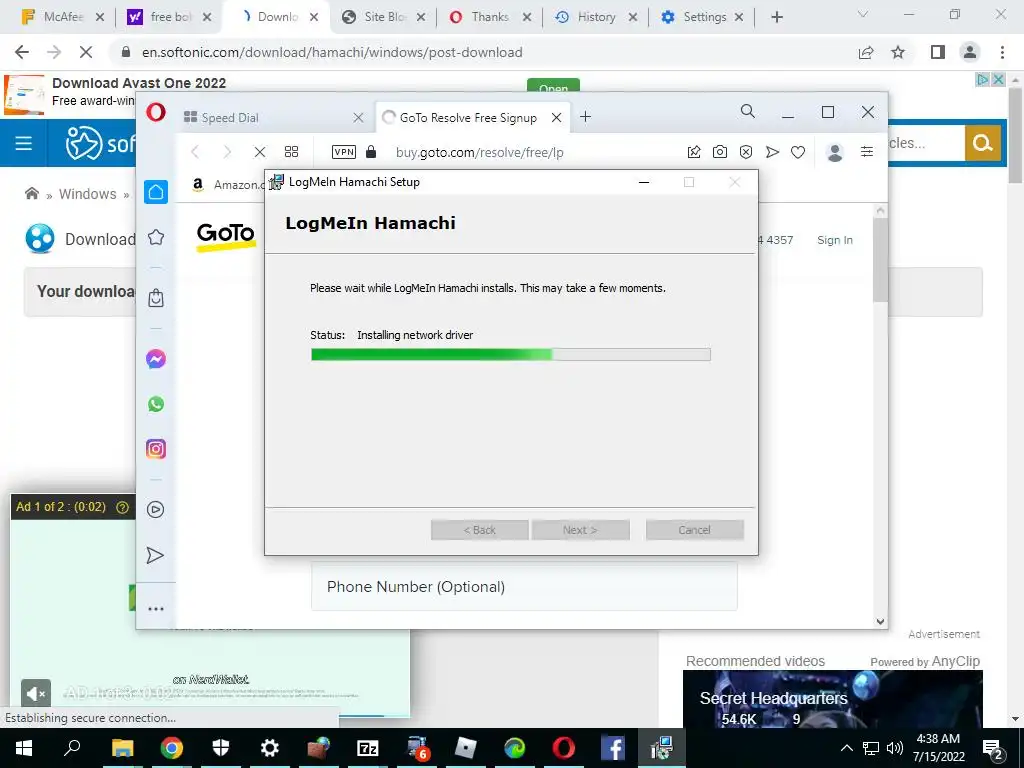Click Chrome share page icon

[866, 52]
